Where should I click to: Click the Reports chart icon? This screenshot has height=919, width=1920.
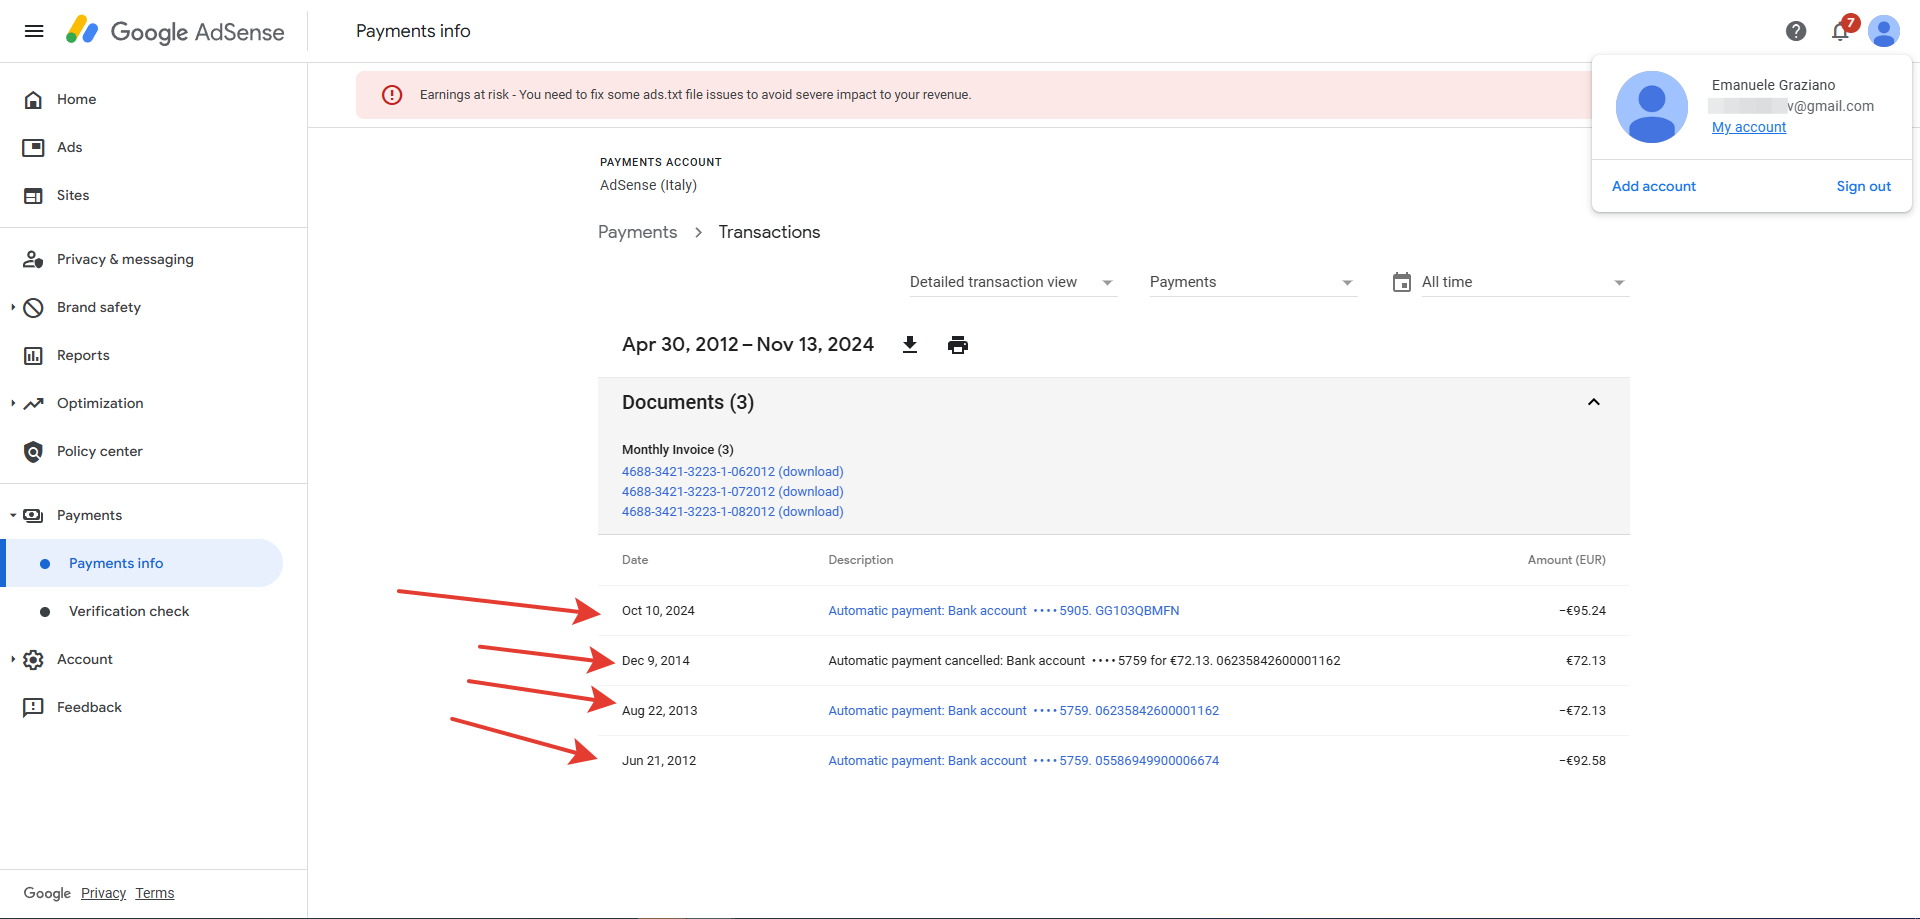click(x=33, y=355)
